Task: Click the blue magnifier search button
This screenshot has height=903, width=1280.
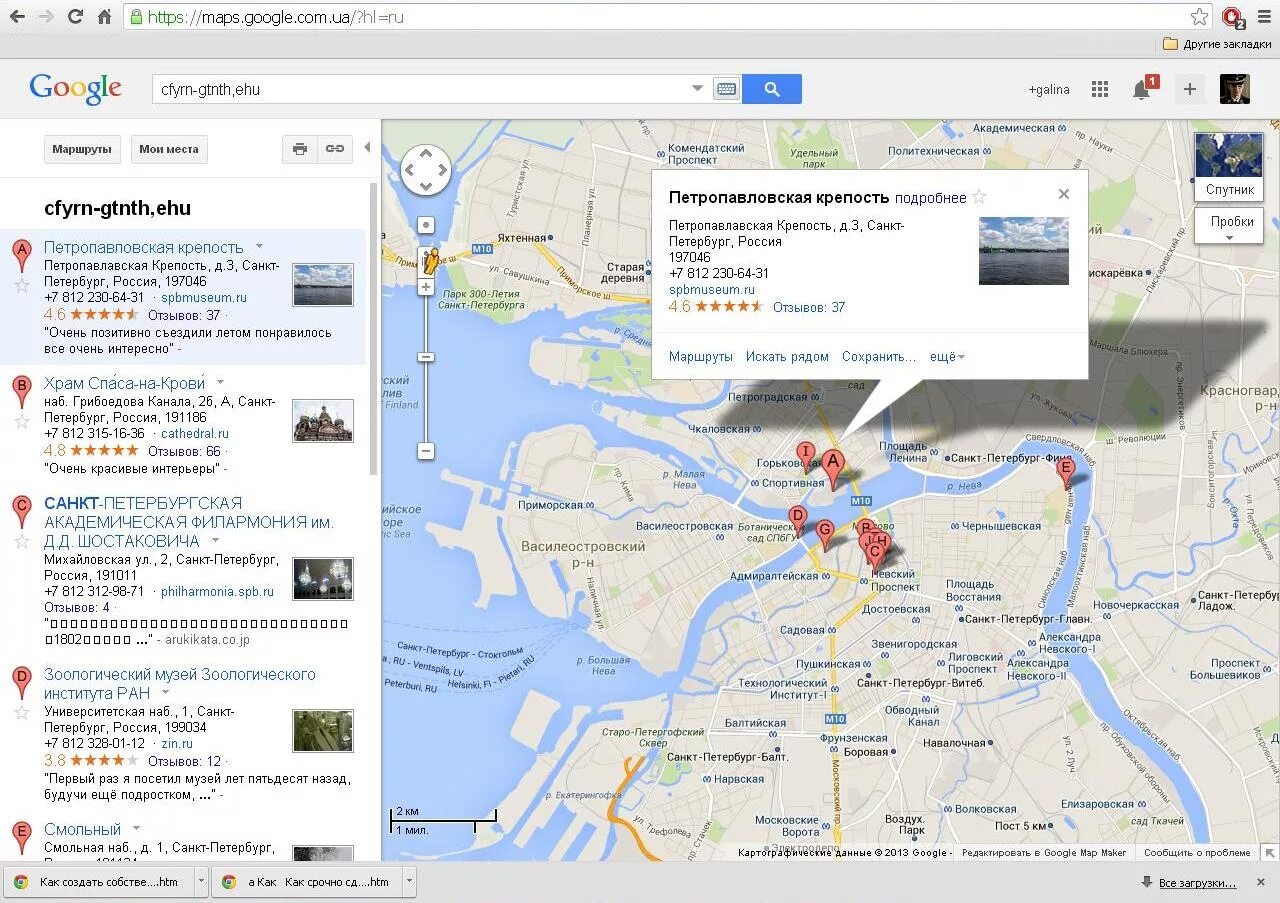Action: pos(772,89)
